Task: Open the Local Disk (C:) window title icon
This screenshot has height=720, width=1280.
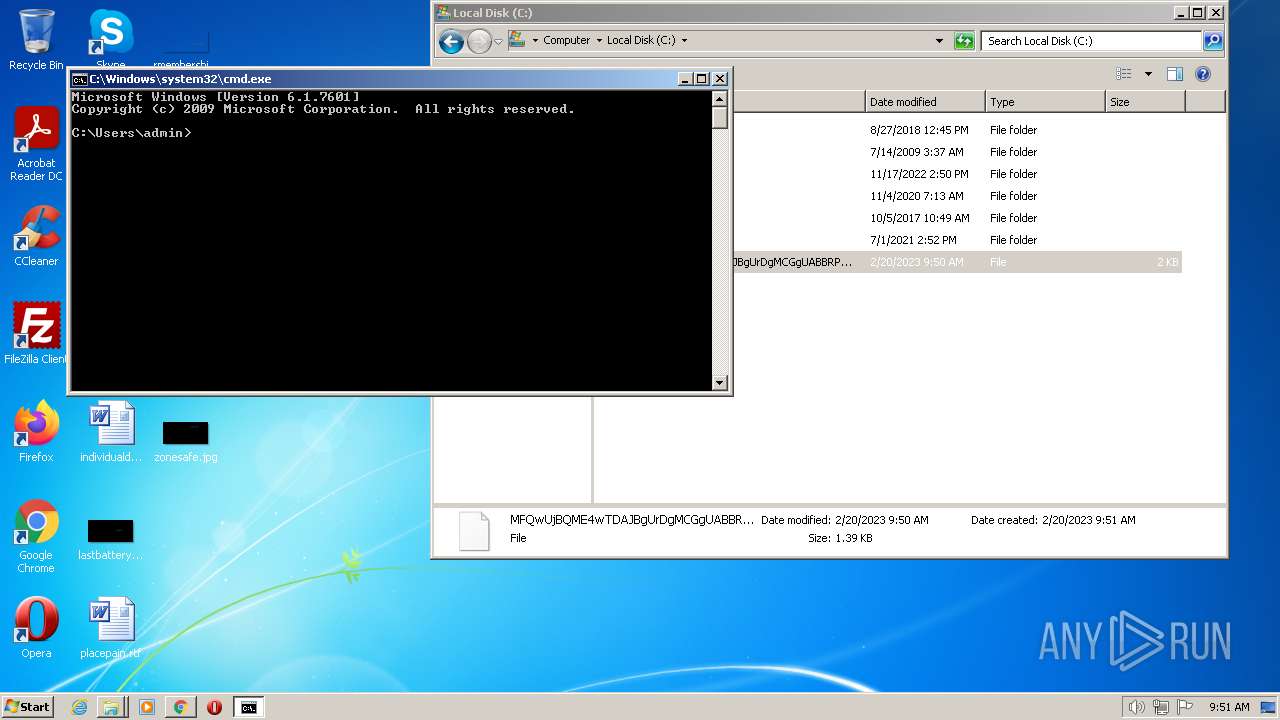Action: (443, 13)
